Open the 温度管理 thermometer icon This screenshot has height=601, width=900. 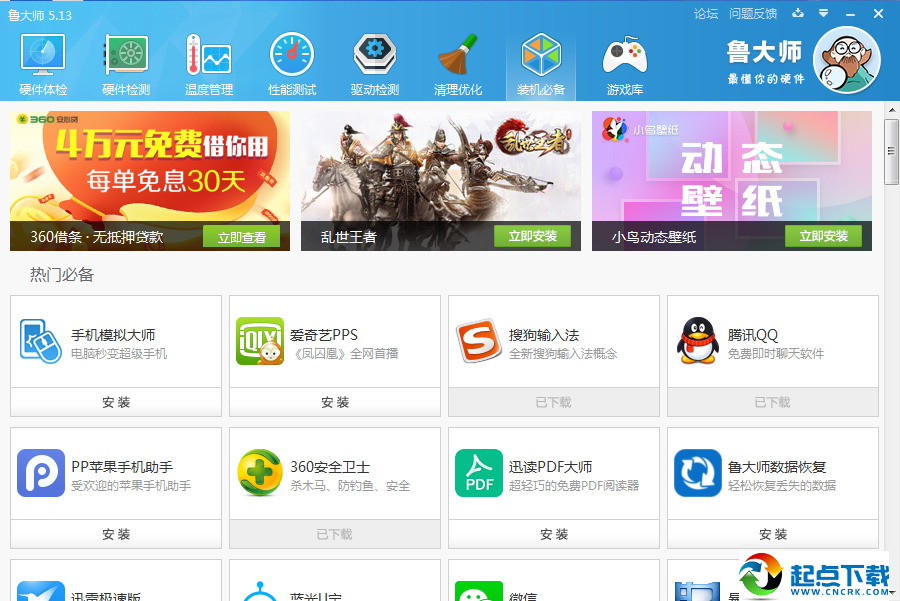click(209, 55)
